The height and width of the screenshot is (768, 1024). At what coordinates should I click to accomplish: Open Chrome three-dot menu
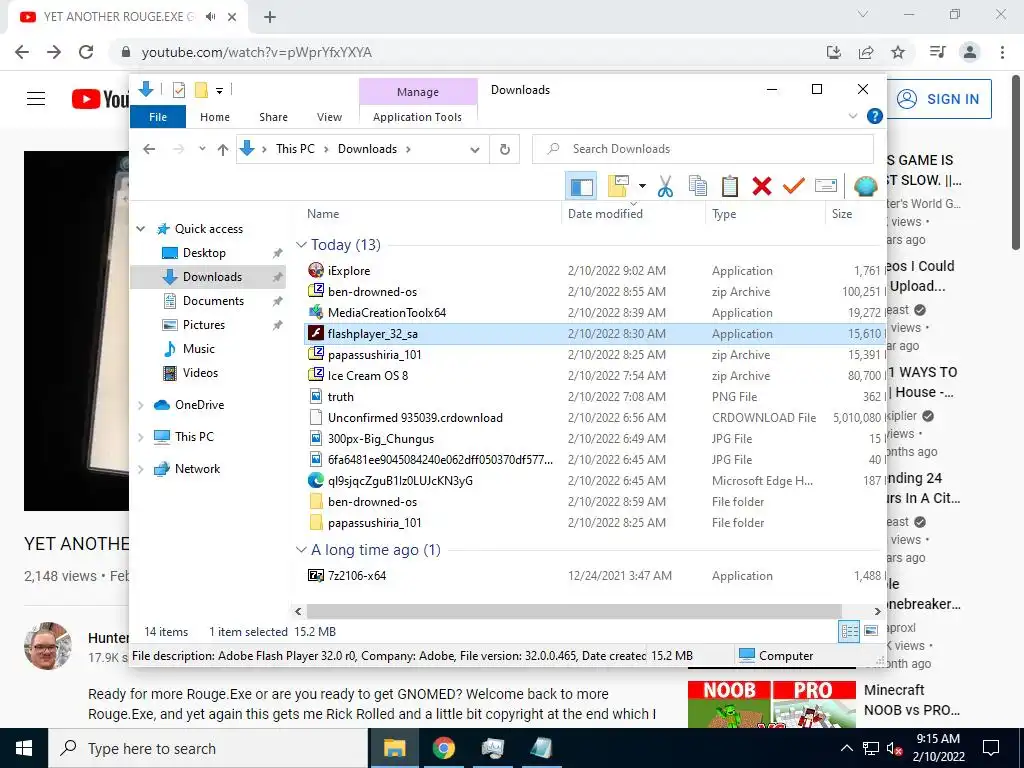tap(1002, 52)
